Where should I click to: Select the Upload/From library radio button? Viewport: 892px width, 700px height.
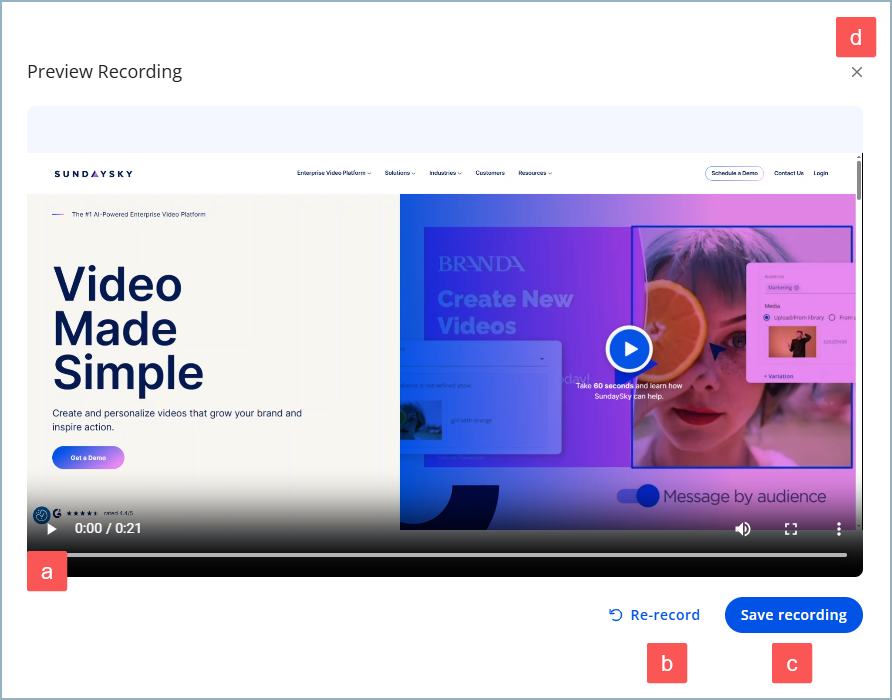click(x=766, y=318)
